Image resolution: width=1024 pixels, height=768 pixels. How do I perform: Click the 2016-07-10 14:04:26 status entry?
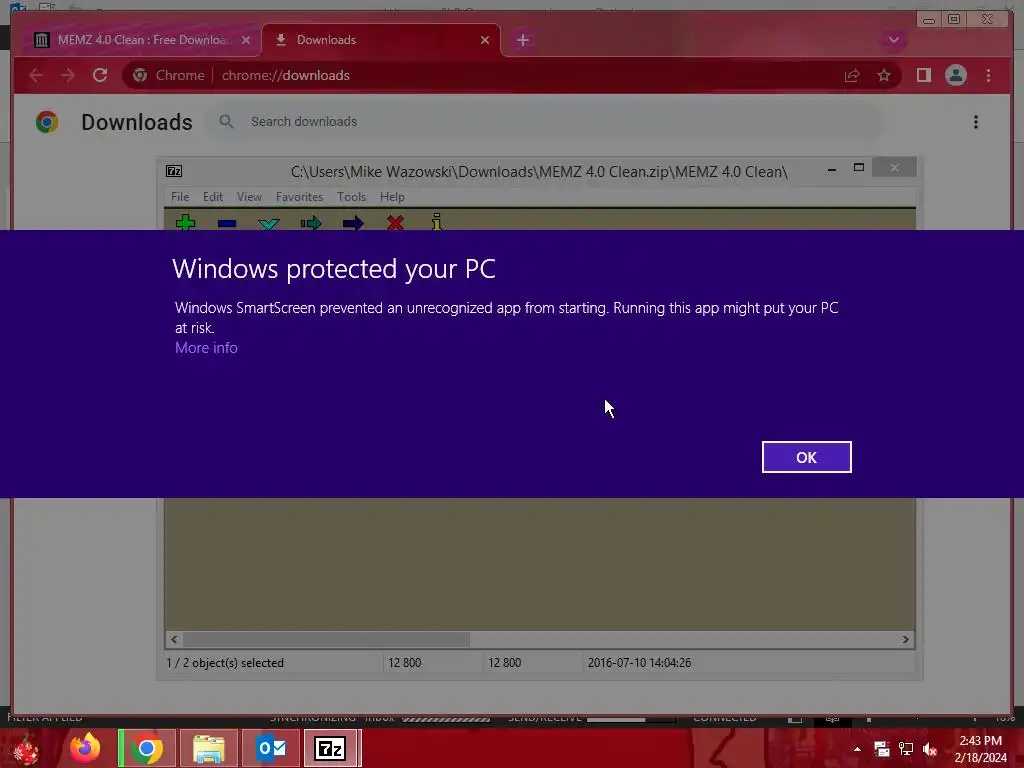click(639, 663)
